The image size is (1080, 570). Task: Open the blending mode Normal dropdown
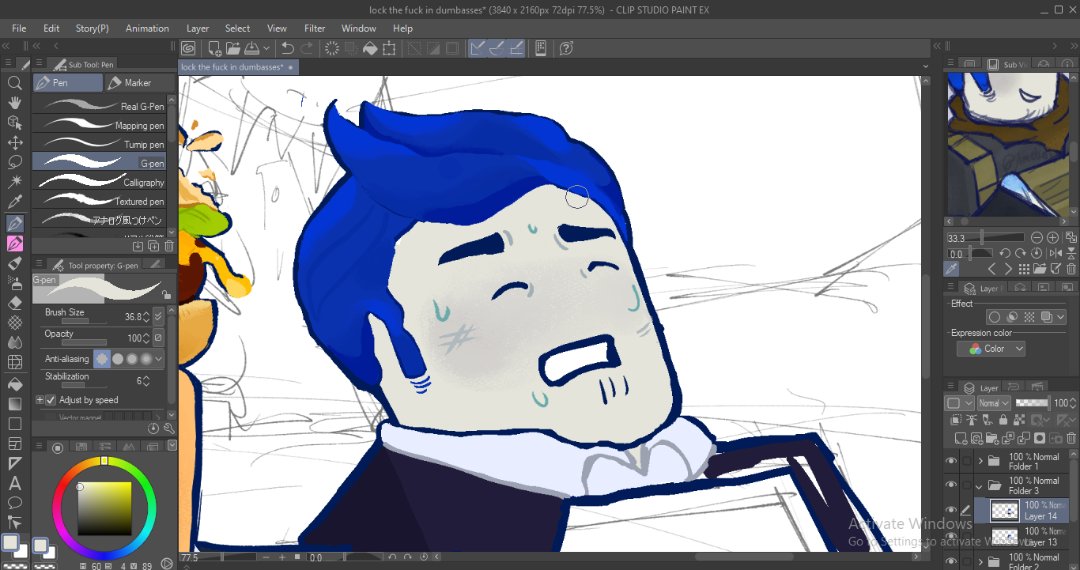[994, 403]
